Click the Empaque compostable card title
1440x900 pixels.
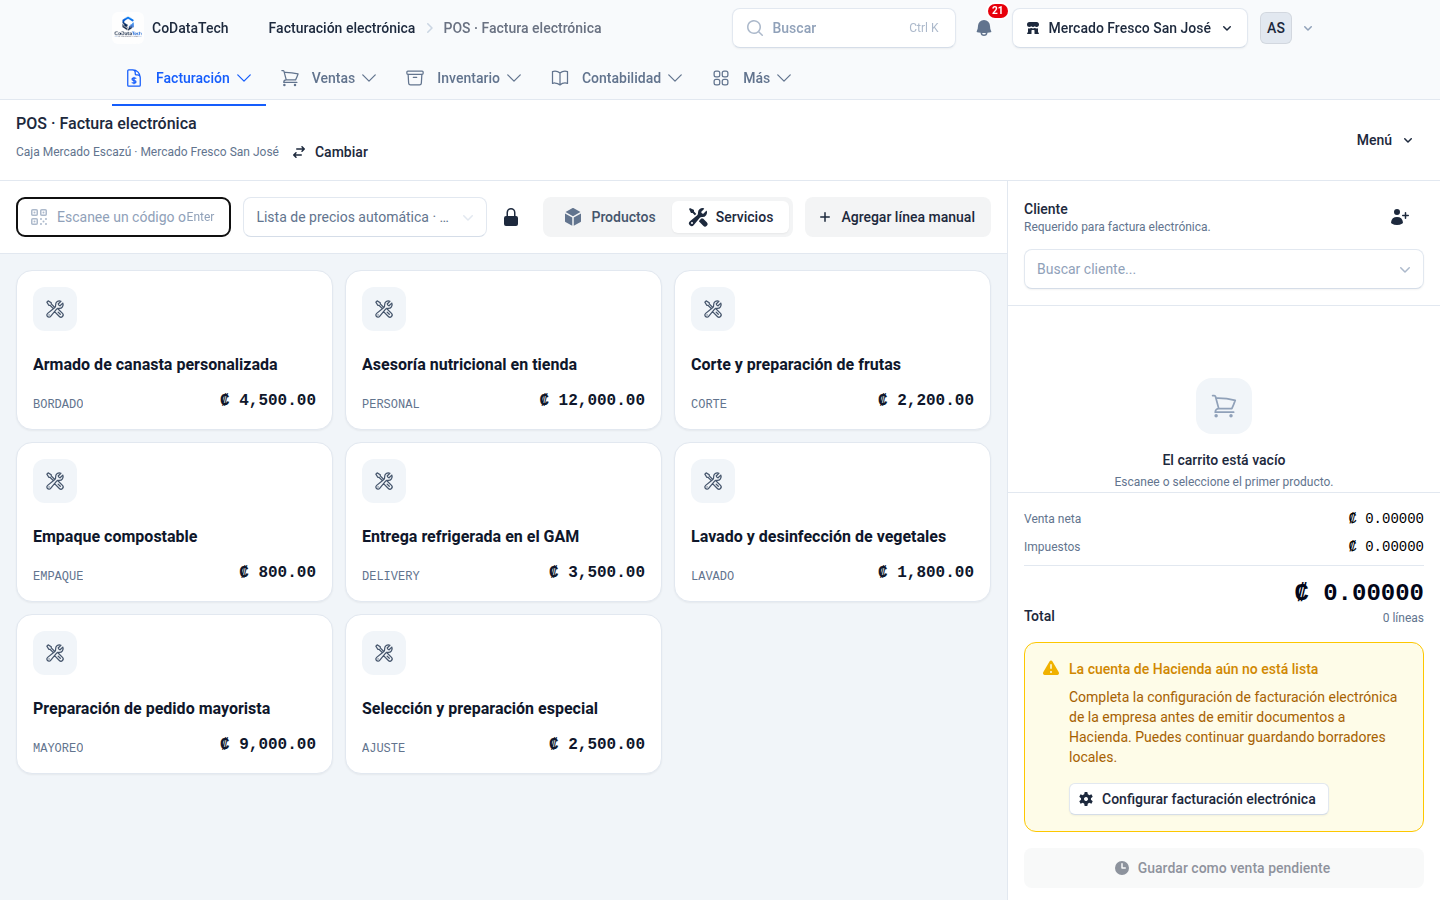(x=115, y=537)
